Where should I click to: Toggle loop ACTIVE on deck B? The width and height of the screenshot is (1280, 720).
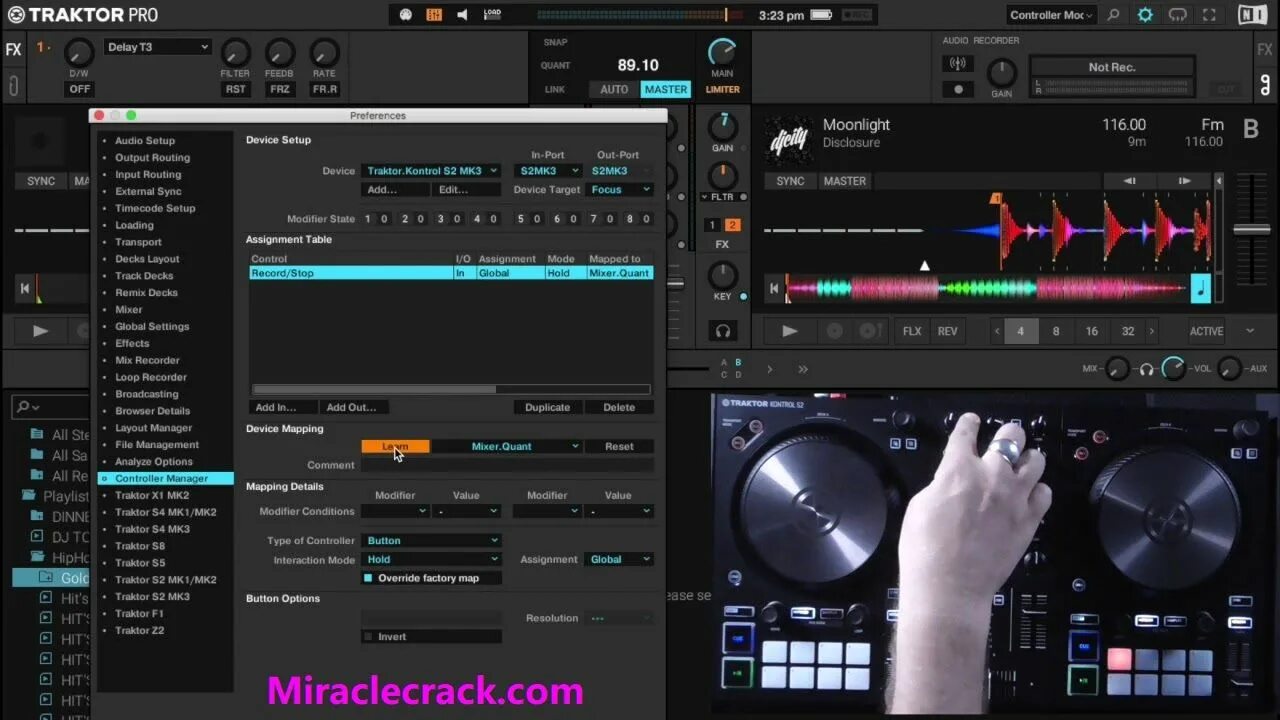point(1206,331)
